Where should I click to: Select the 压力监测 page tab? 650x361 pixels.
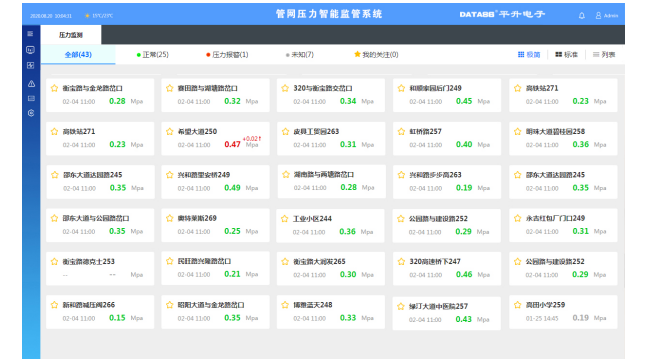pyautogui.click(x=71, y=35)
